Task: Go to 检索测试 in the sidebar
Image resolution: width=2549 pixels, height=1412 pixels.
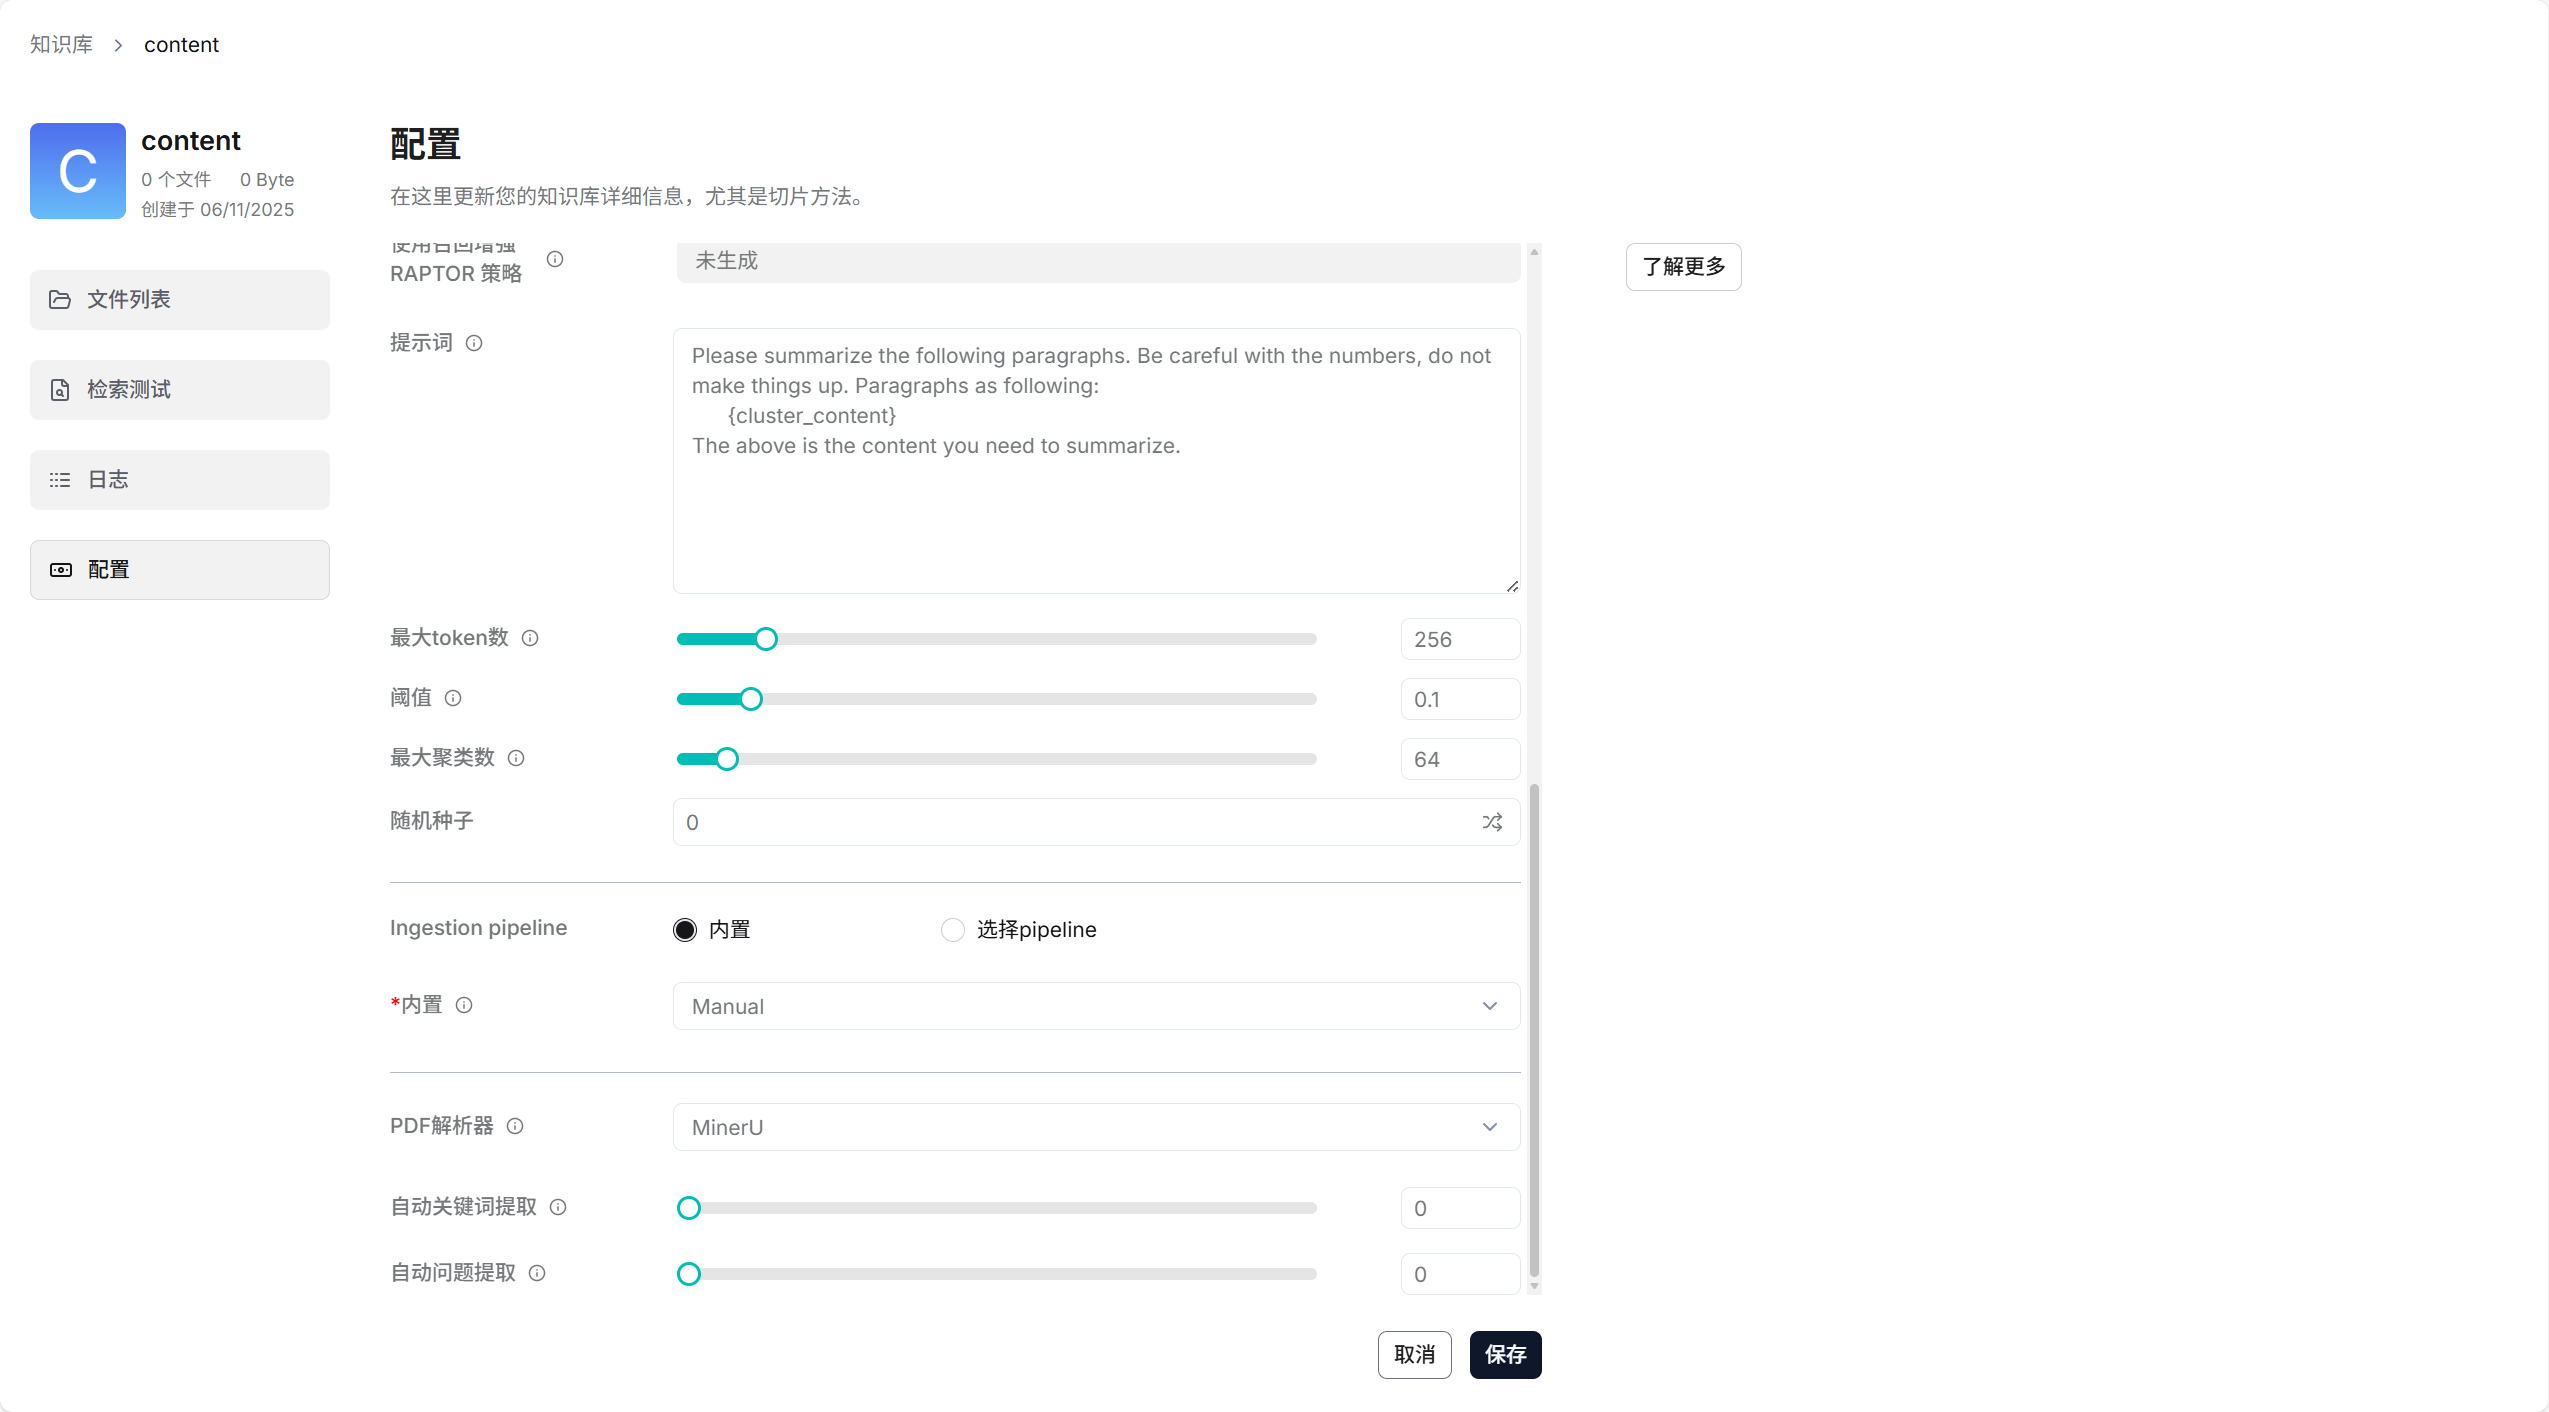Action: 180,390
